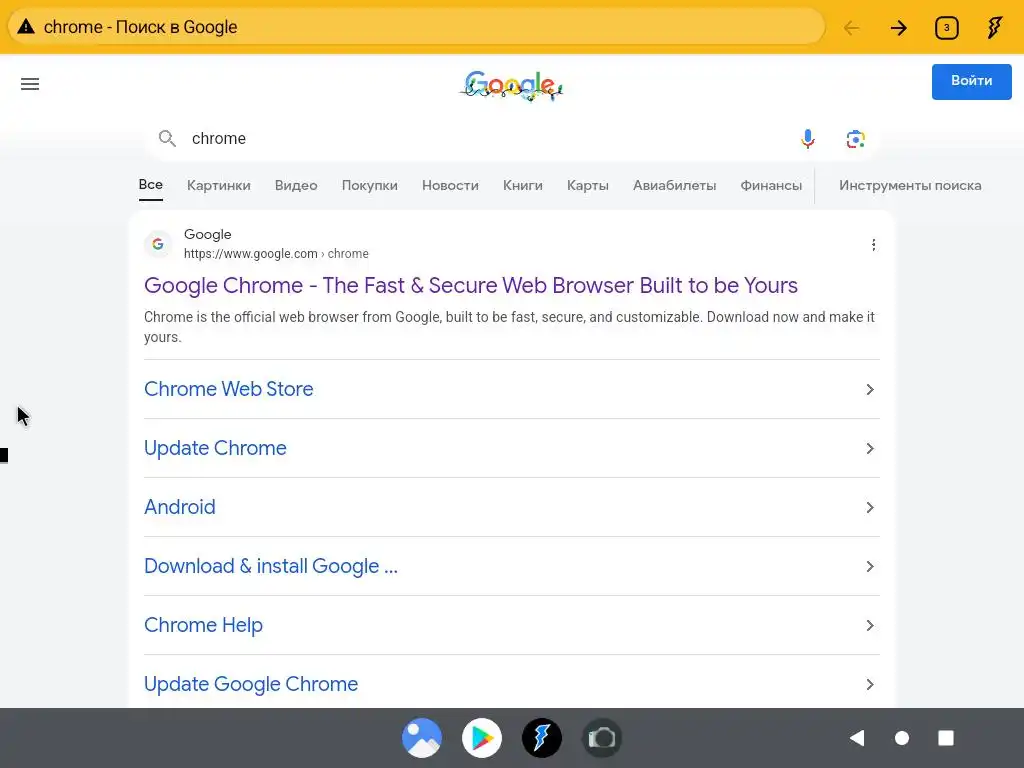Screen dimensions: 1024x768
Task: Switch to the Книги tab
Action: pos(522,185)
